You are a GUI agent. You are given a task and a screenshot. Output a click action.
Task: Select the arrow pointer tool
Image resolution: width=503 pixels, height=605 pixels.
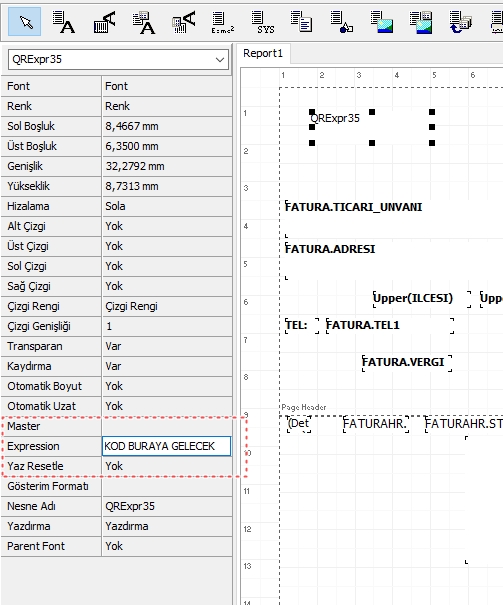click(x=24, y=22)
